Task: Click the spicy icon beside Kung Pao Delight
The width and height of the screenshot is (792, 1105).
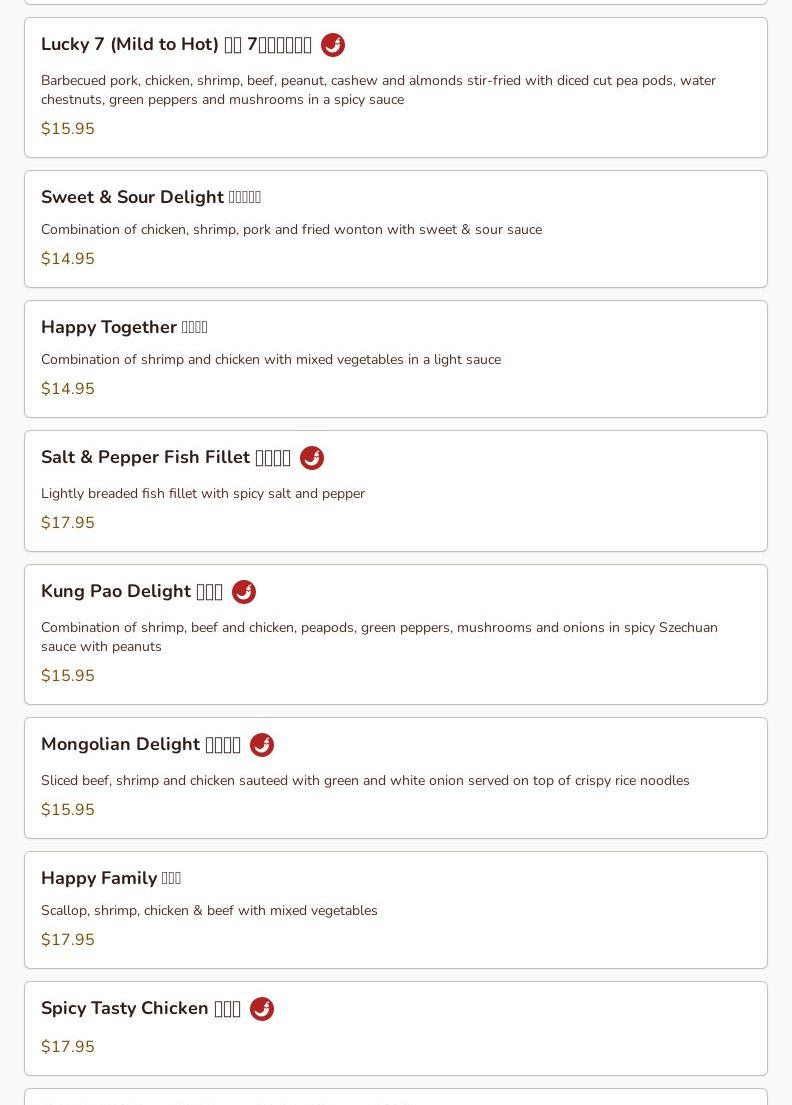Action: 244,592
